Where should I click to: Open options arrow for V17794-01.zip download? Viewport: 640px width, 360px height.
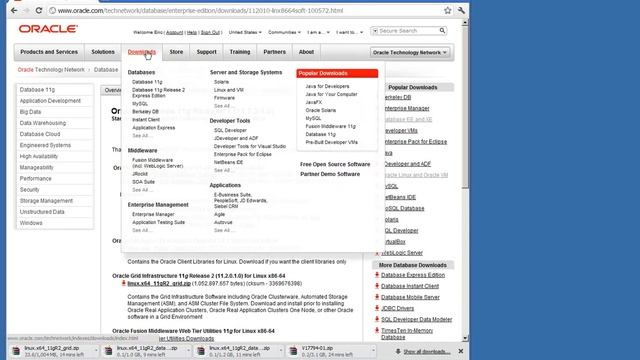(x=373, y=350)
